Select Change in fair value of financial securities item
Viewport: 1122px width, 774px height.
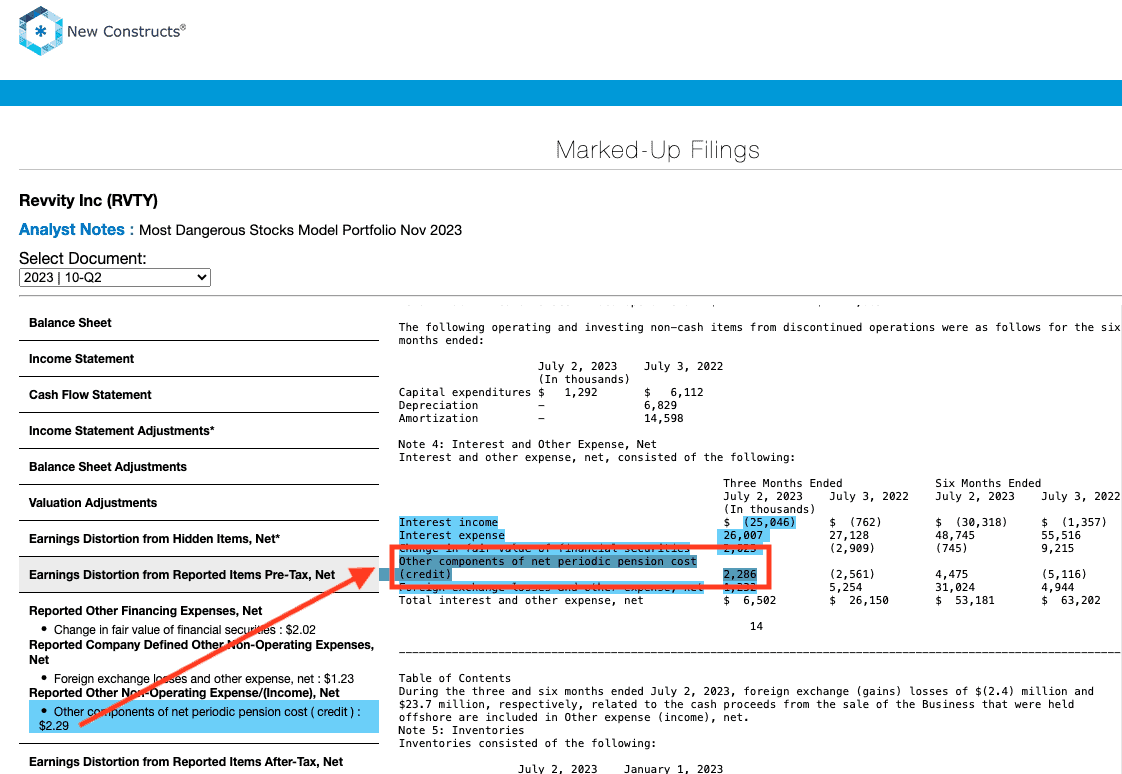coord(185,630)
